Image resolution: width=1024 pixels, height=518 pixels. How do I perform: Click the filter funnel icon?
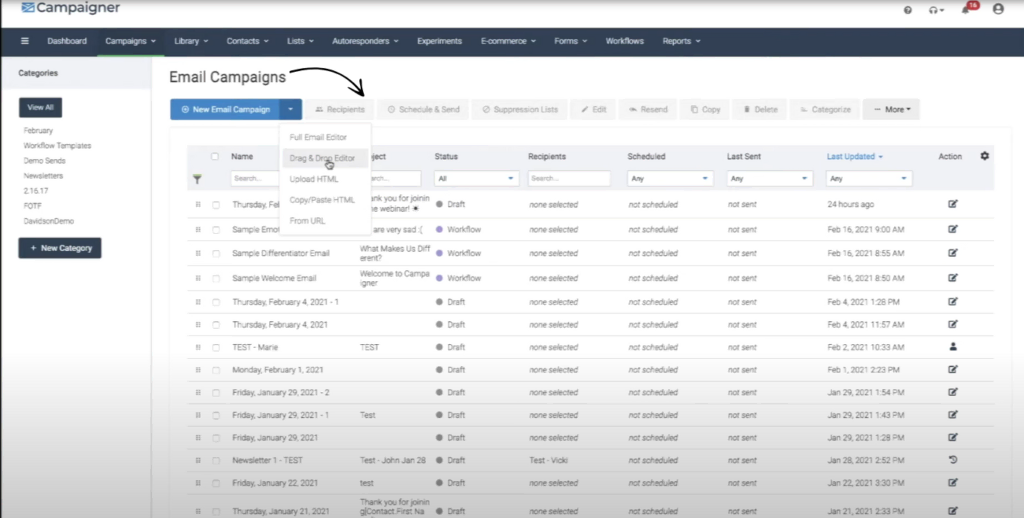(197, 179)
